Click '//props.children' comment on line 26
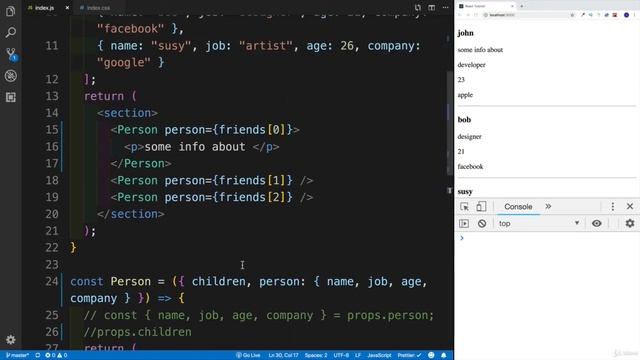The image size is (640, 360). coord(138,332)
